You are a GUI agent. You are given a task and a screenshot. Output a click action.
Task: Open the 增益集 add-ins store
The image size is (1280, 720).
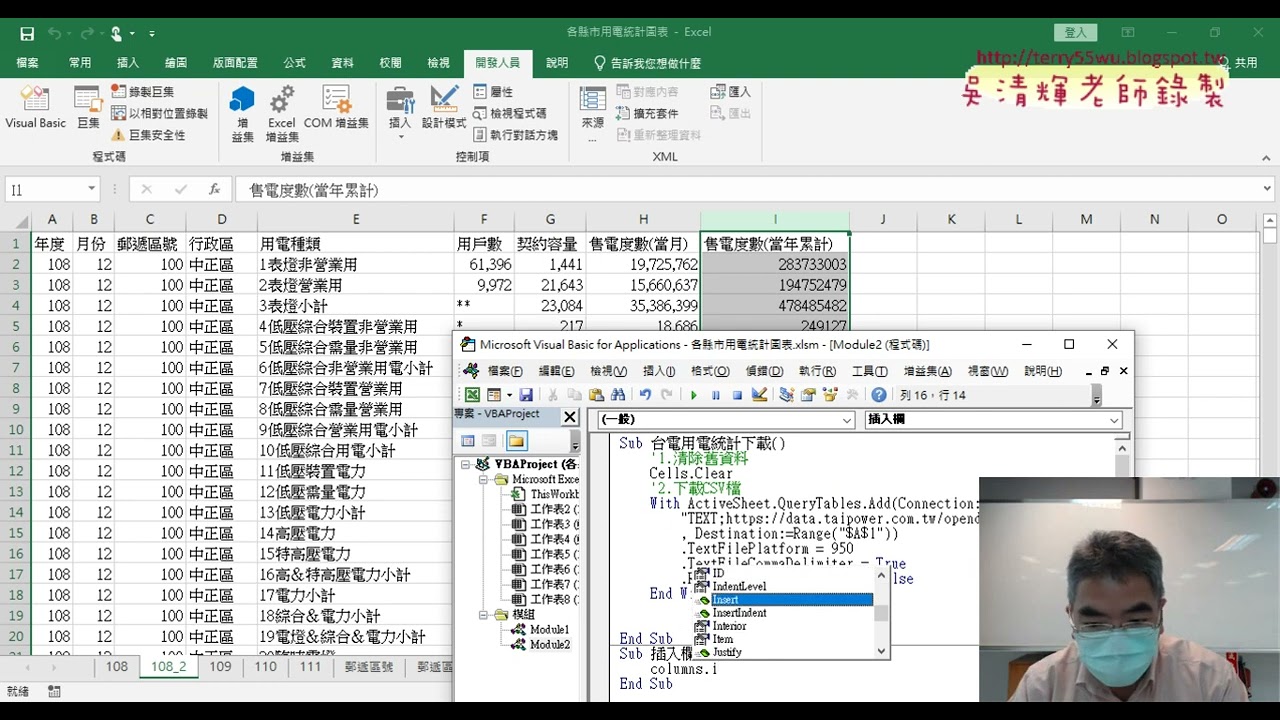(242, 113)
